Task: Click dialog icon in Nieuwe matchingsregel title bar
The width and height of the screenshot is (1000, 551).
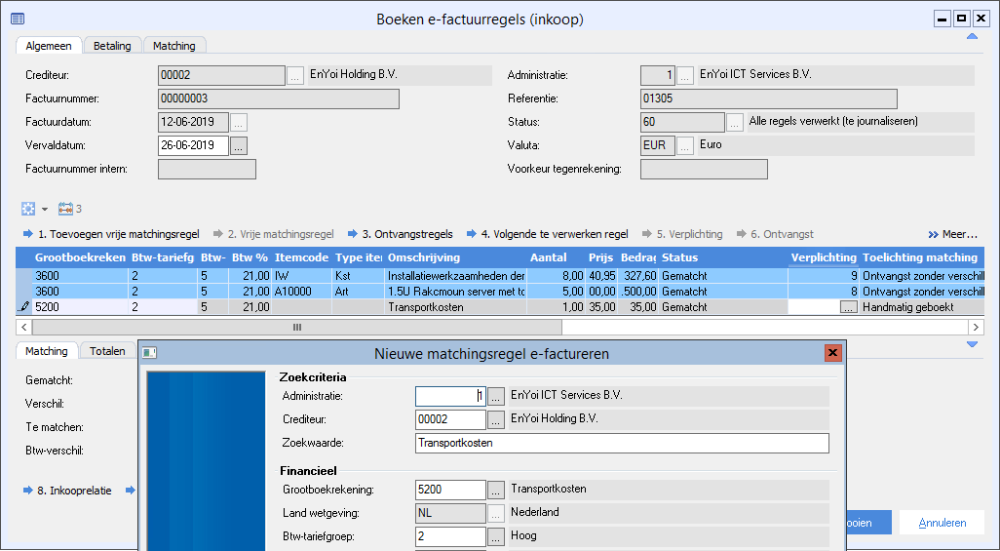Action: tap(149, 353)
